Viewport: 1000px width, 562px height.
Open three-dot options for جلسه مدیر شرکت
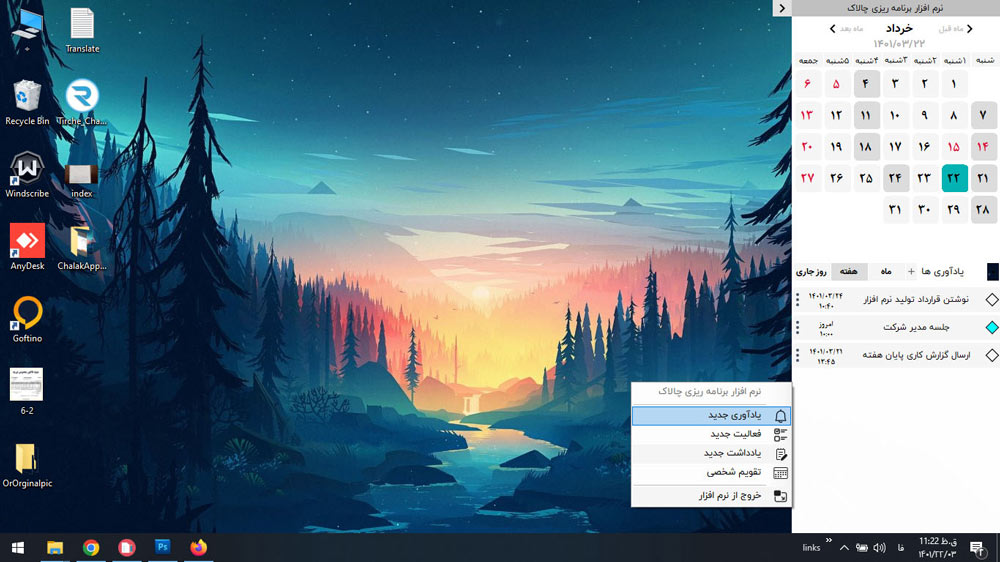tap(797, 327)
